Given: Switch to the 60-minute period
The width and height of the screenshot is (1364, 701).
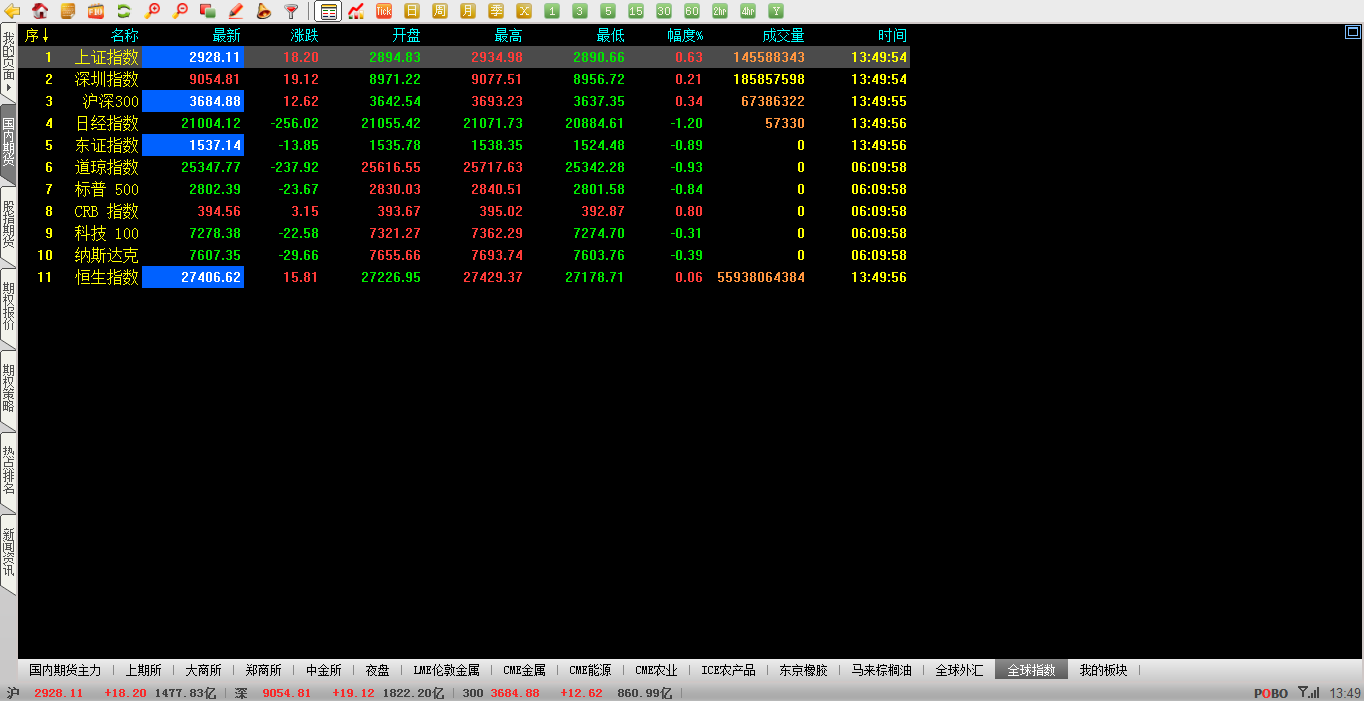Looking at the screenshot, I should 691,11.
